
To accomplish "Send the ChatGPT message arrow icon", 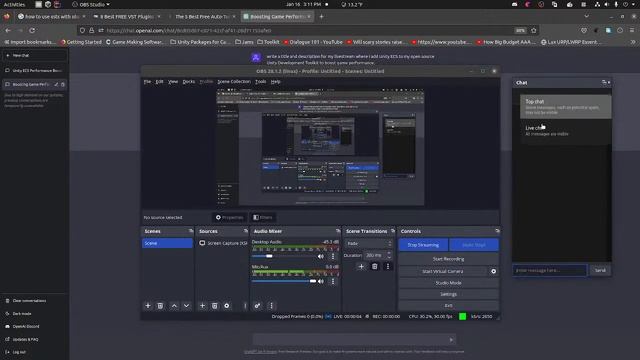I will (451, 340).
